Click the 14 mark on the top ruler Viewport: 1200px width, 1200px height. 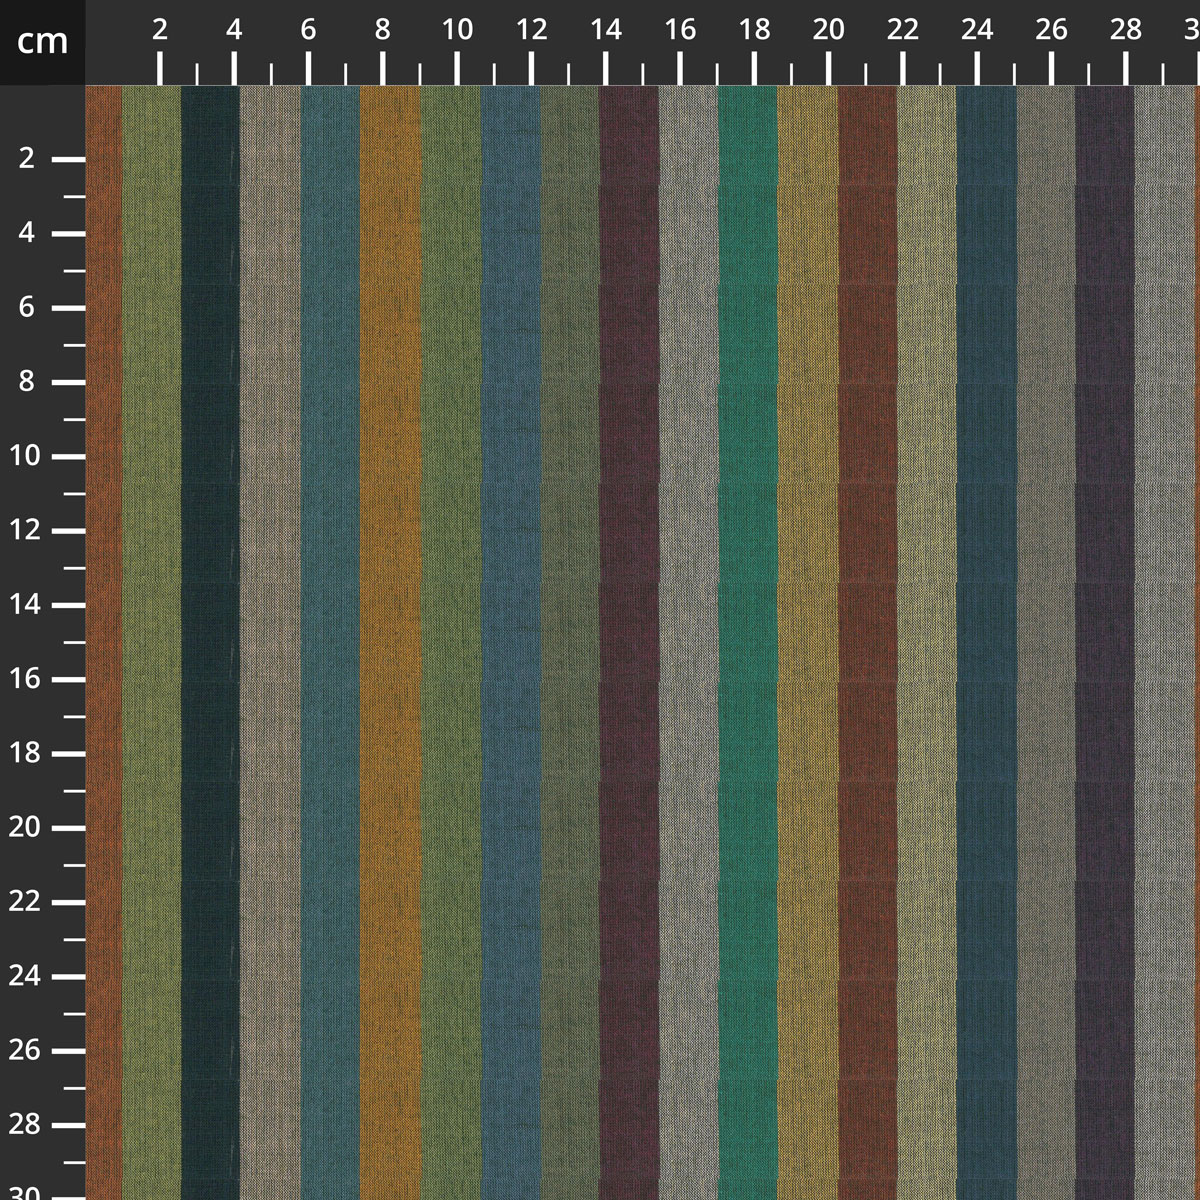pyautogui.click(x=605, y=32)
